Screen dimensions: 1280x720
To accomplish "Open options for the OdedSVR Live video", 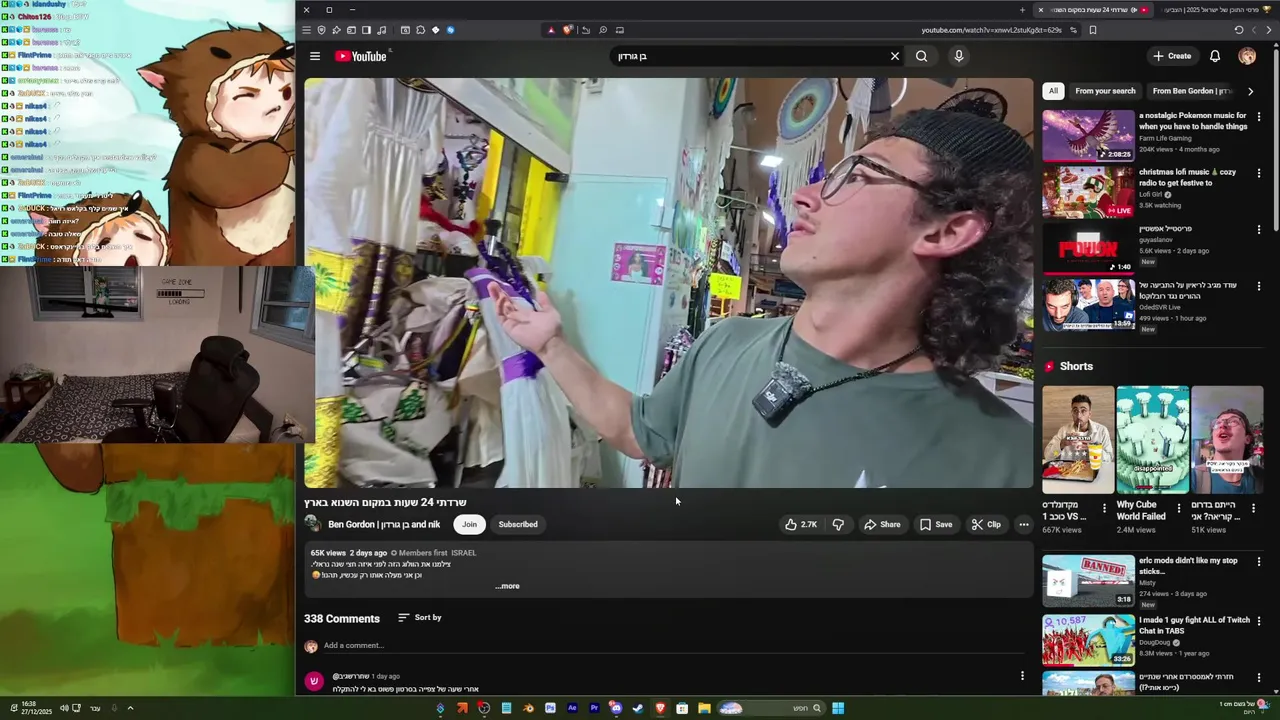I will coord(1259,287).
